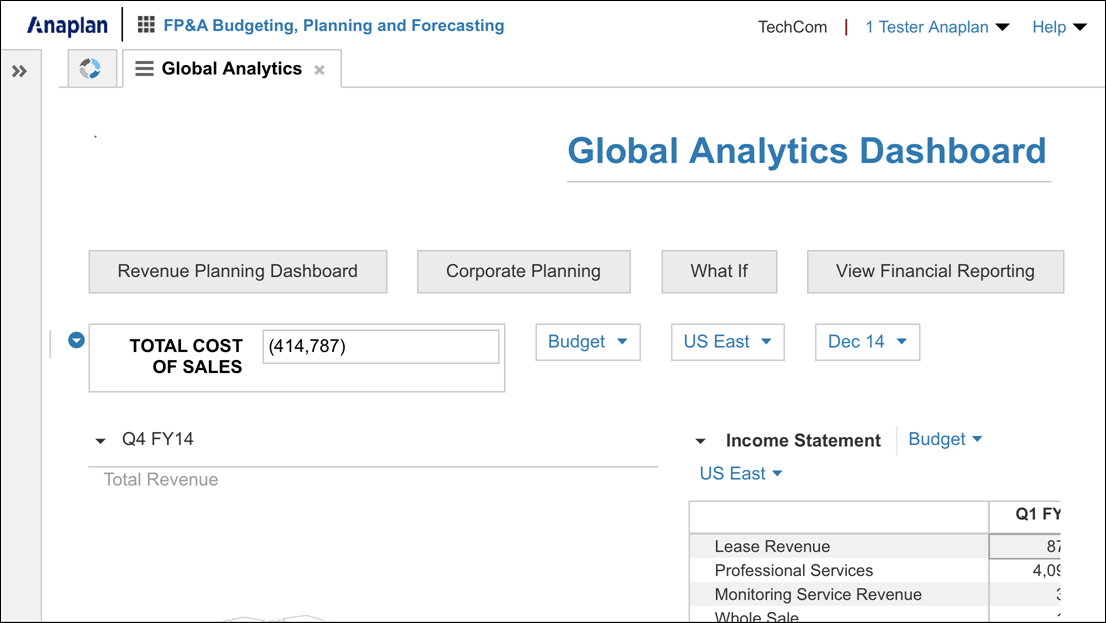Close the Global Analytics tab with the x icon

[318, 70]
